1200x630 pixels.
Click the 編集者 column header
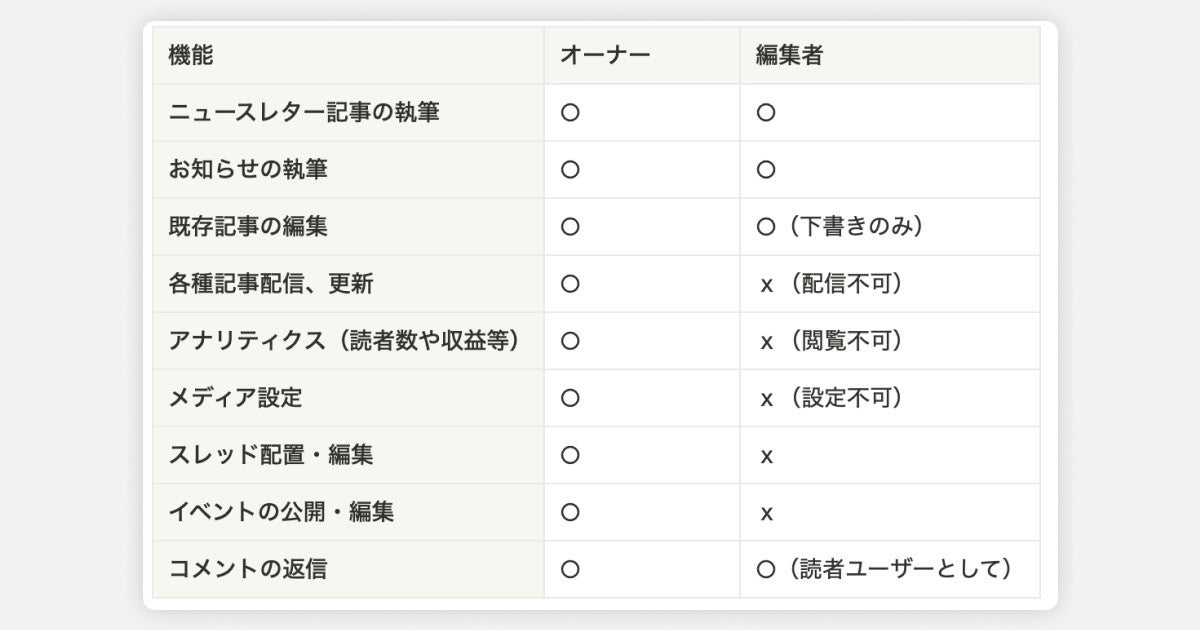(x=789, y=56)
